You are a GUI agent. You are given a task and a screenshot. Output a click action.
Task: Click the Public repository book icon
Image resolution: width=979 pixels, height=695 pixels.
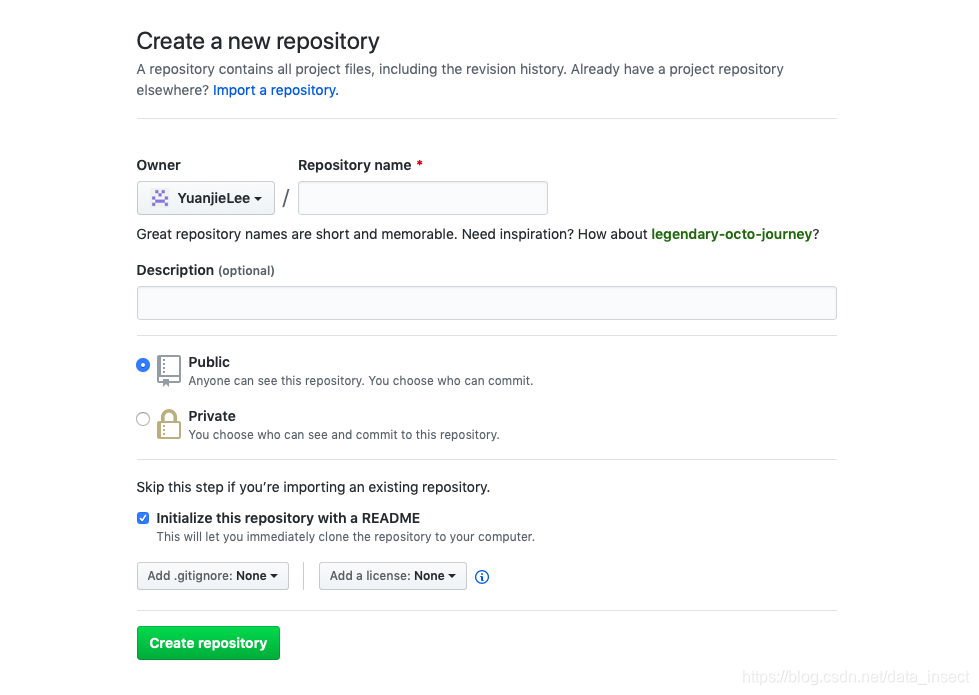[x=169, y=371]
